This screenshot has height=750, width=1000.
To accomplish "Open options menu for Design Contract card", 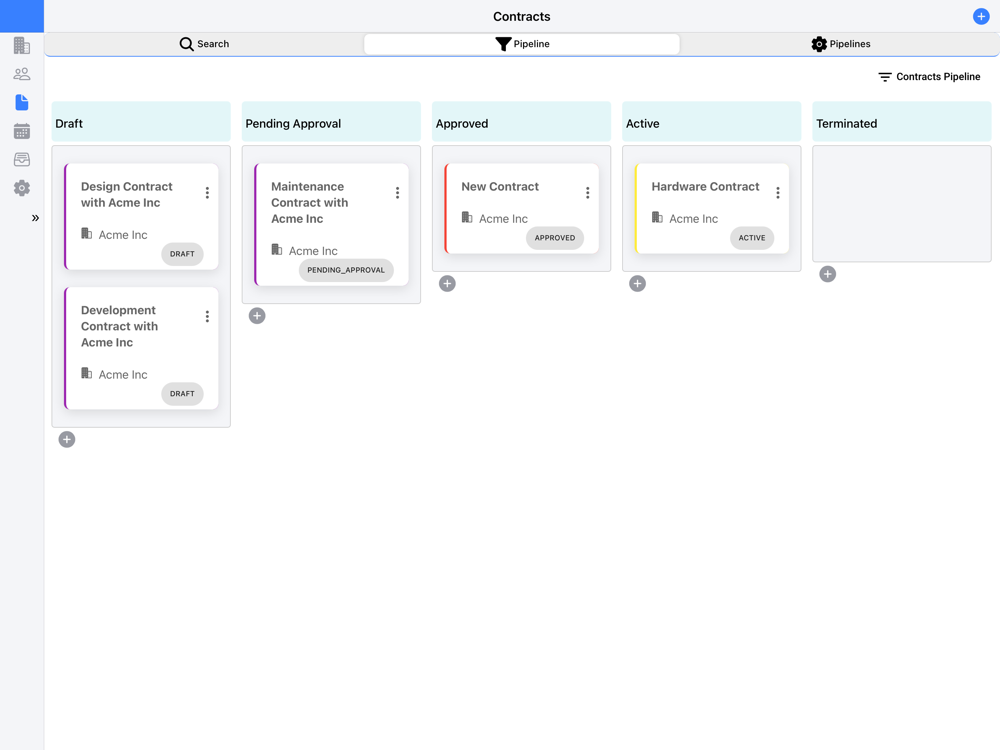I will click(207, 193).
